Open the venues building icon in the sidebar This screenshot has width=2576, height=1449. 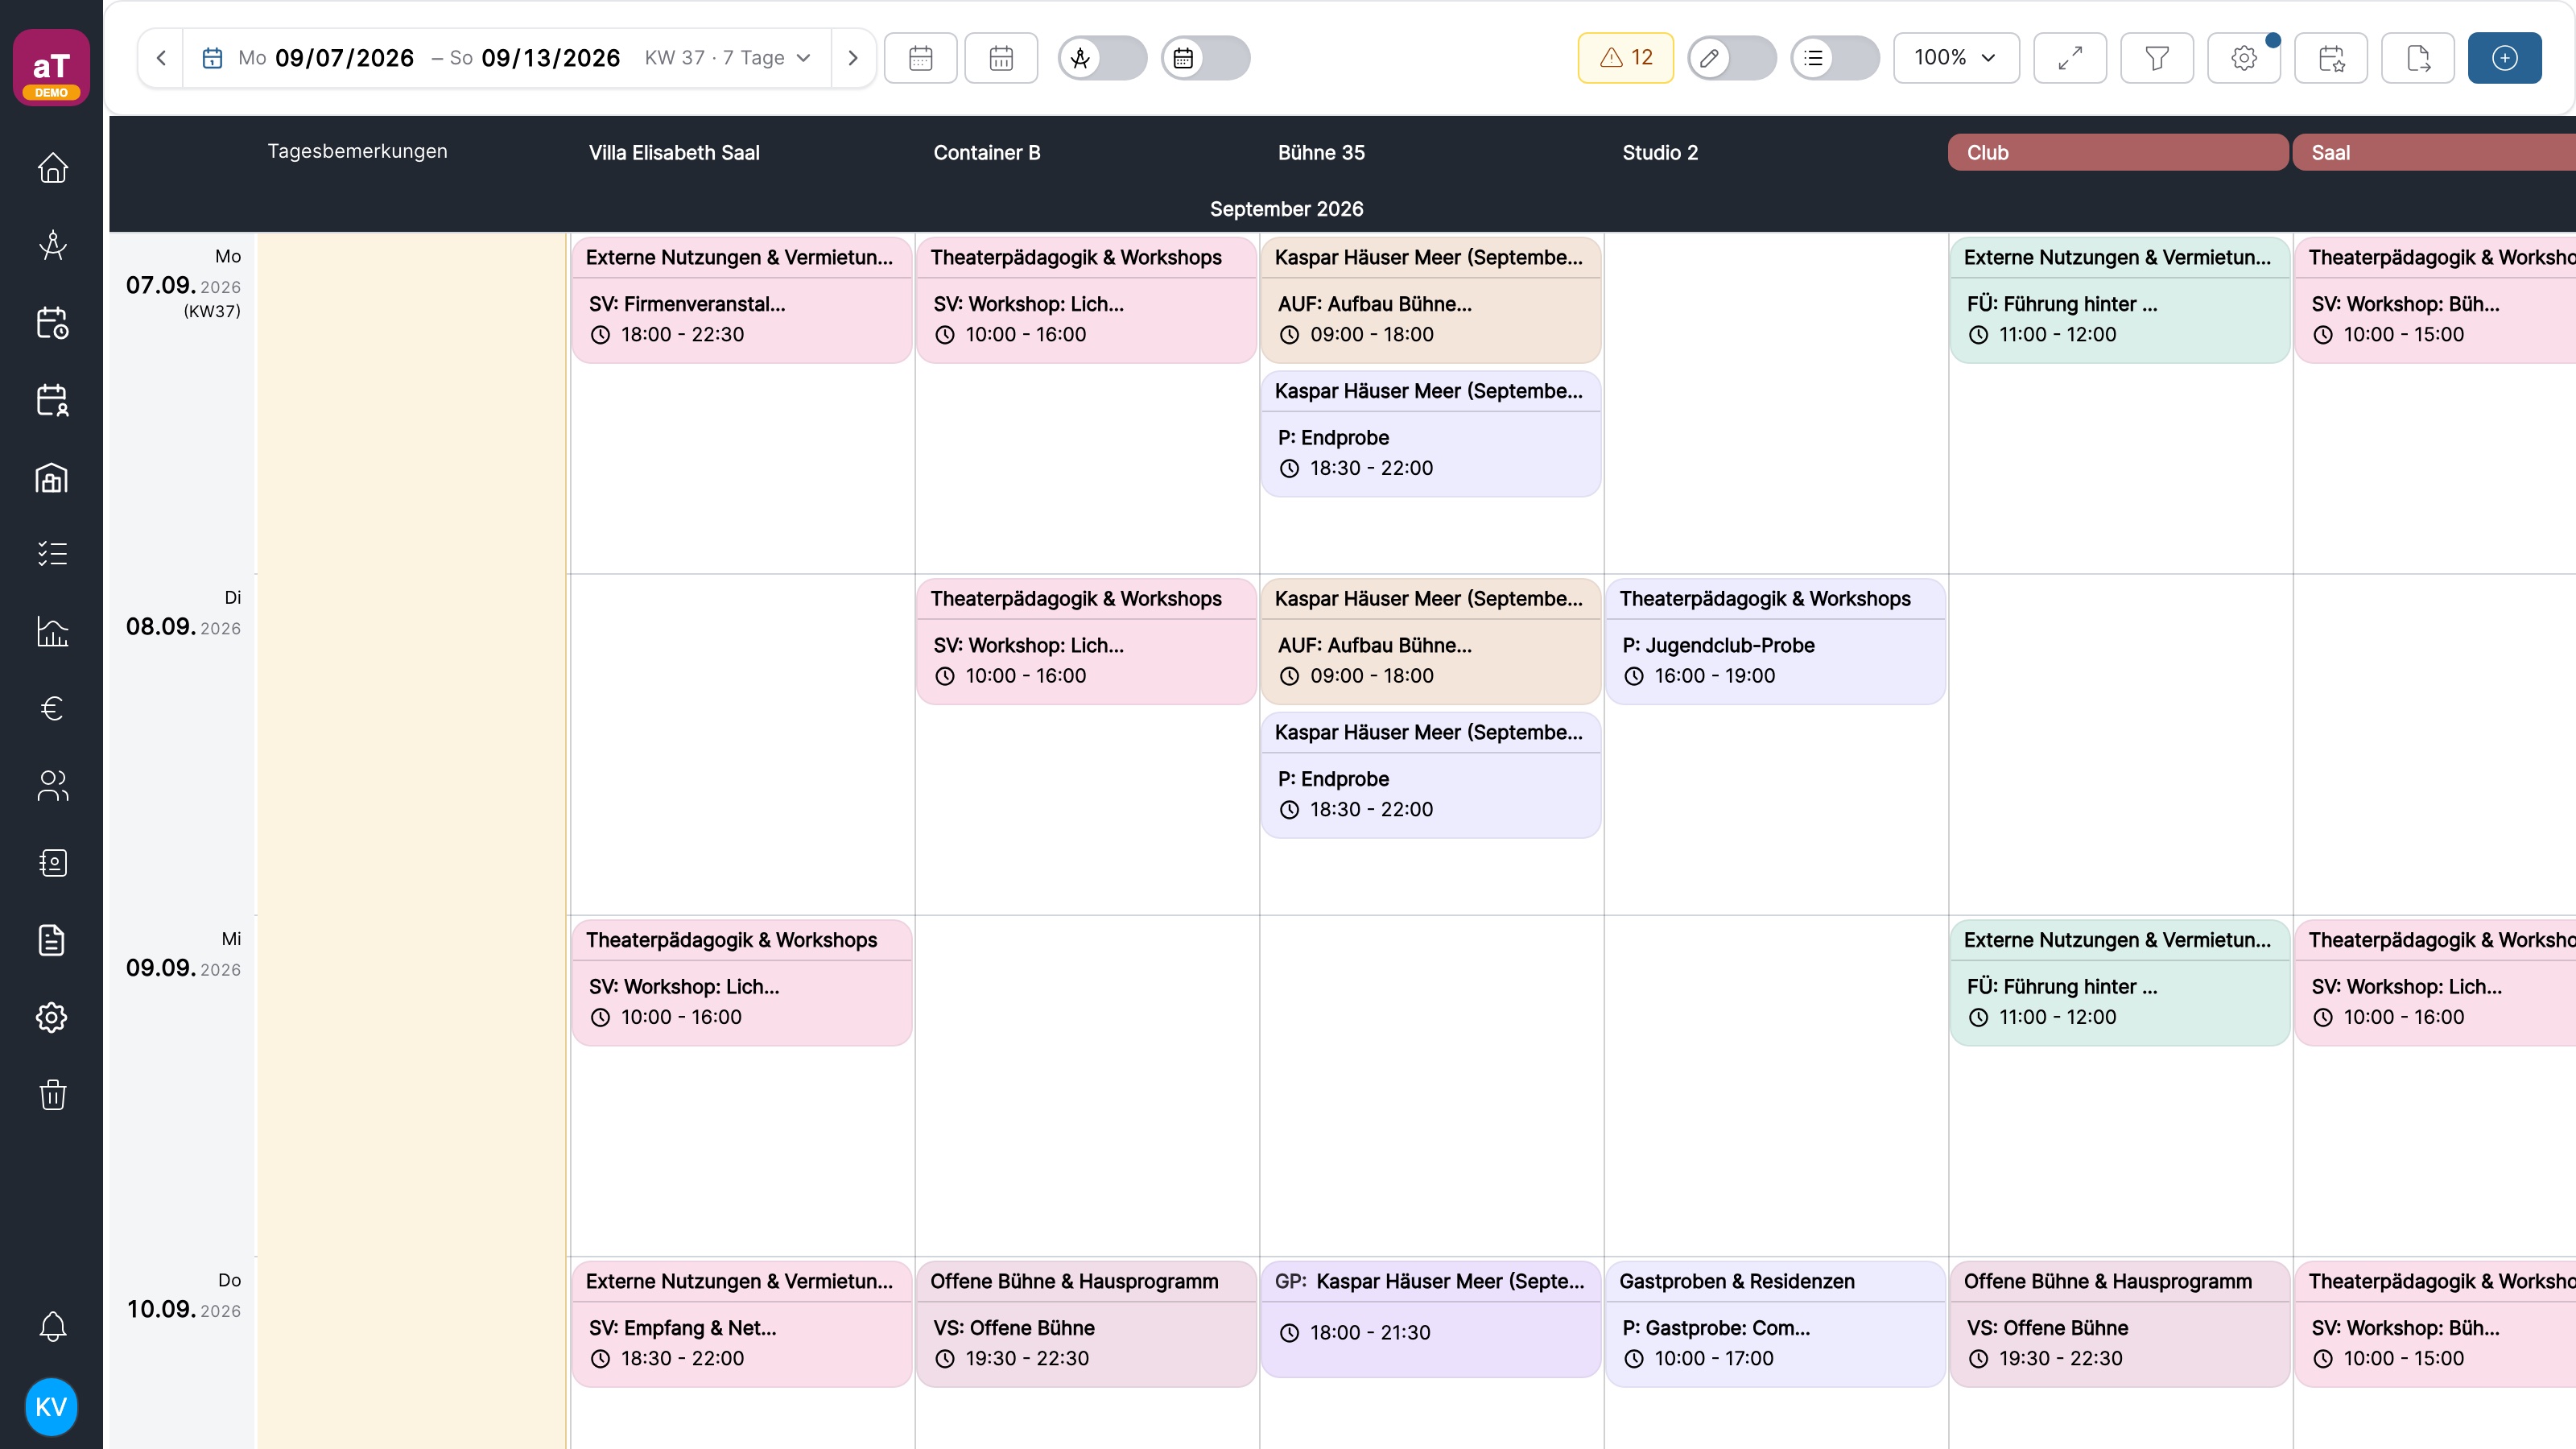[x=52, y=477]
